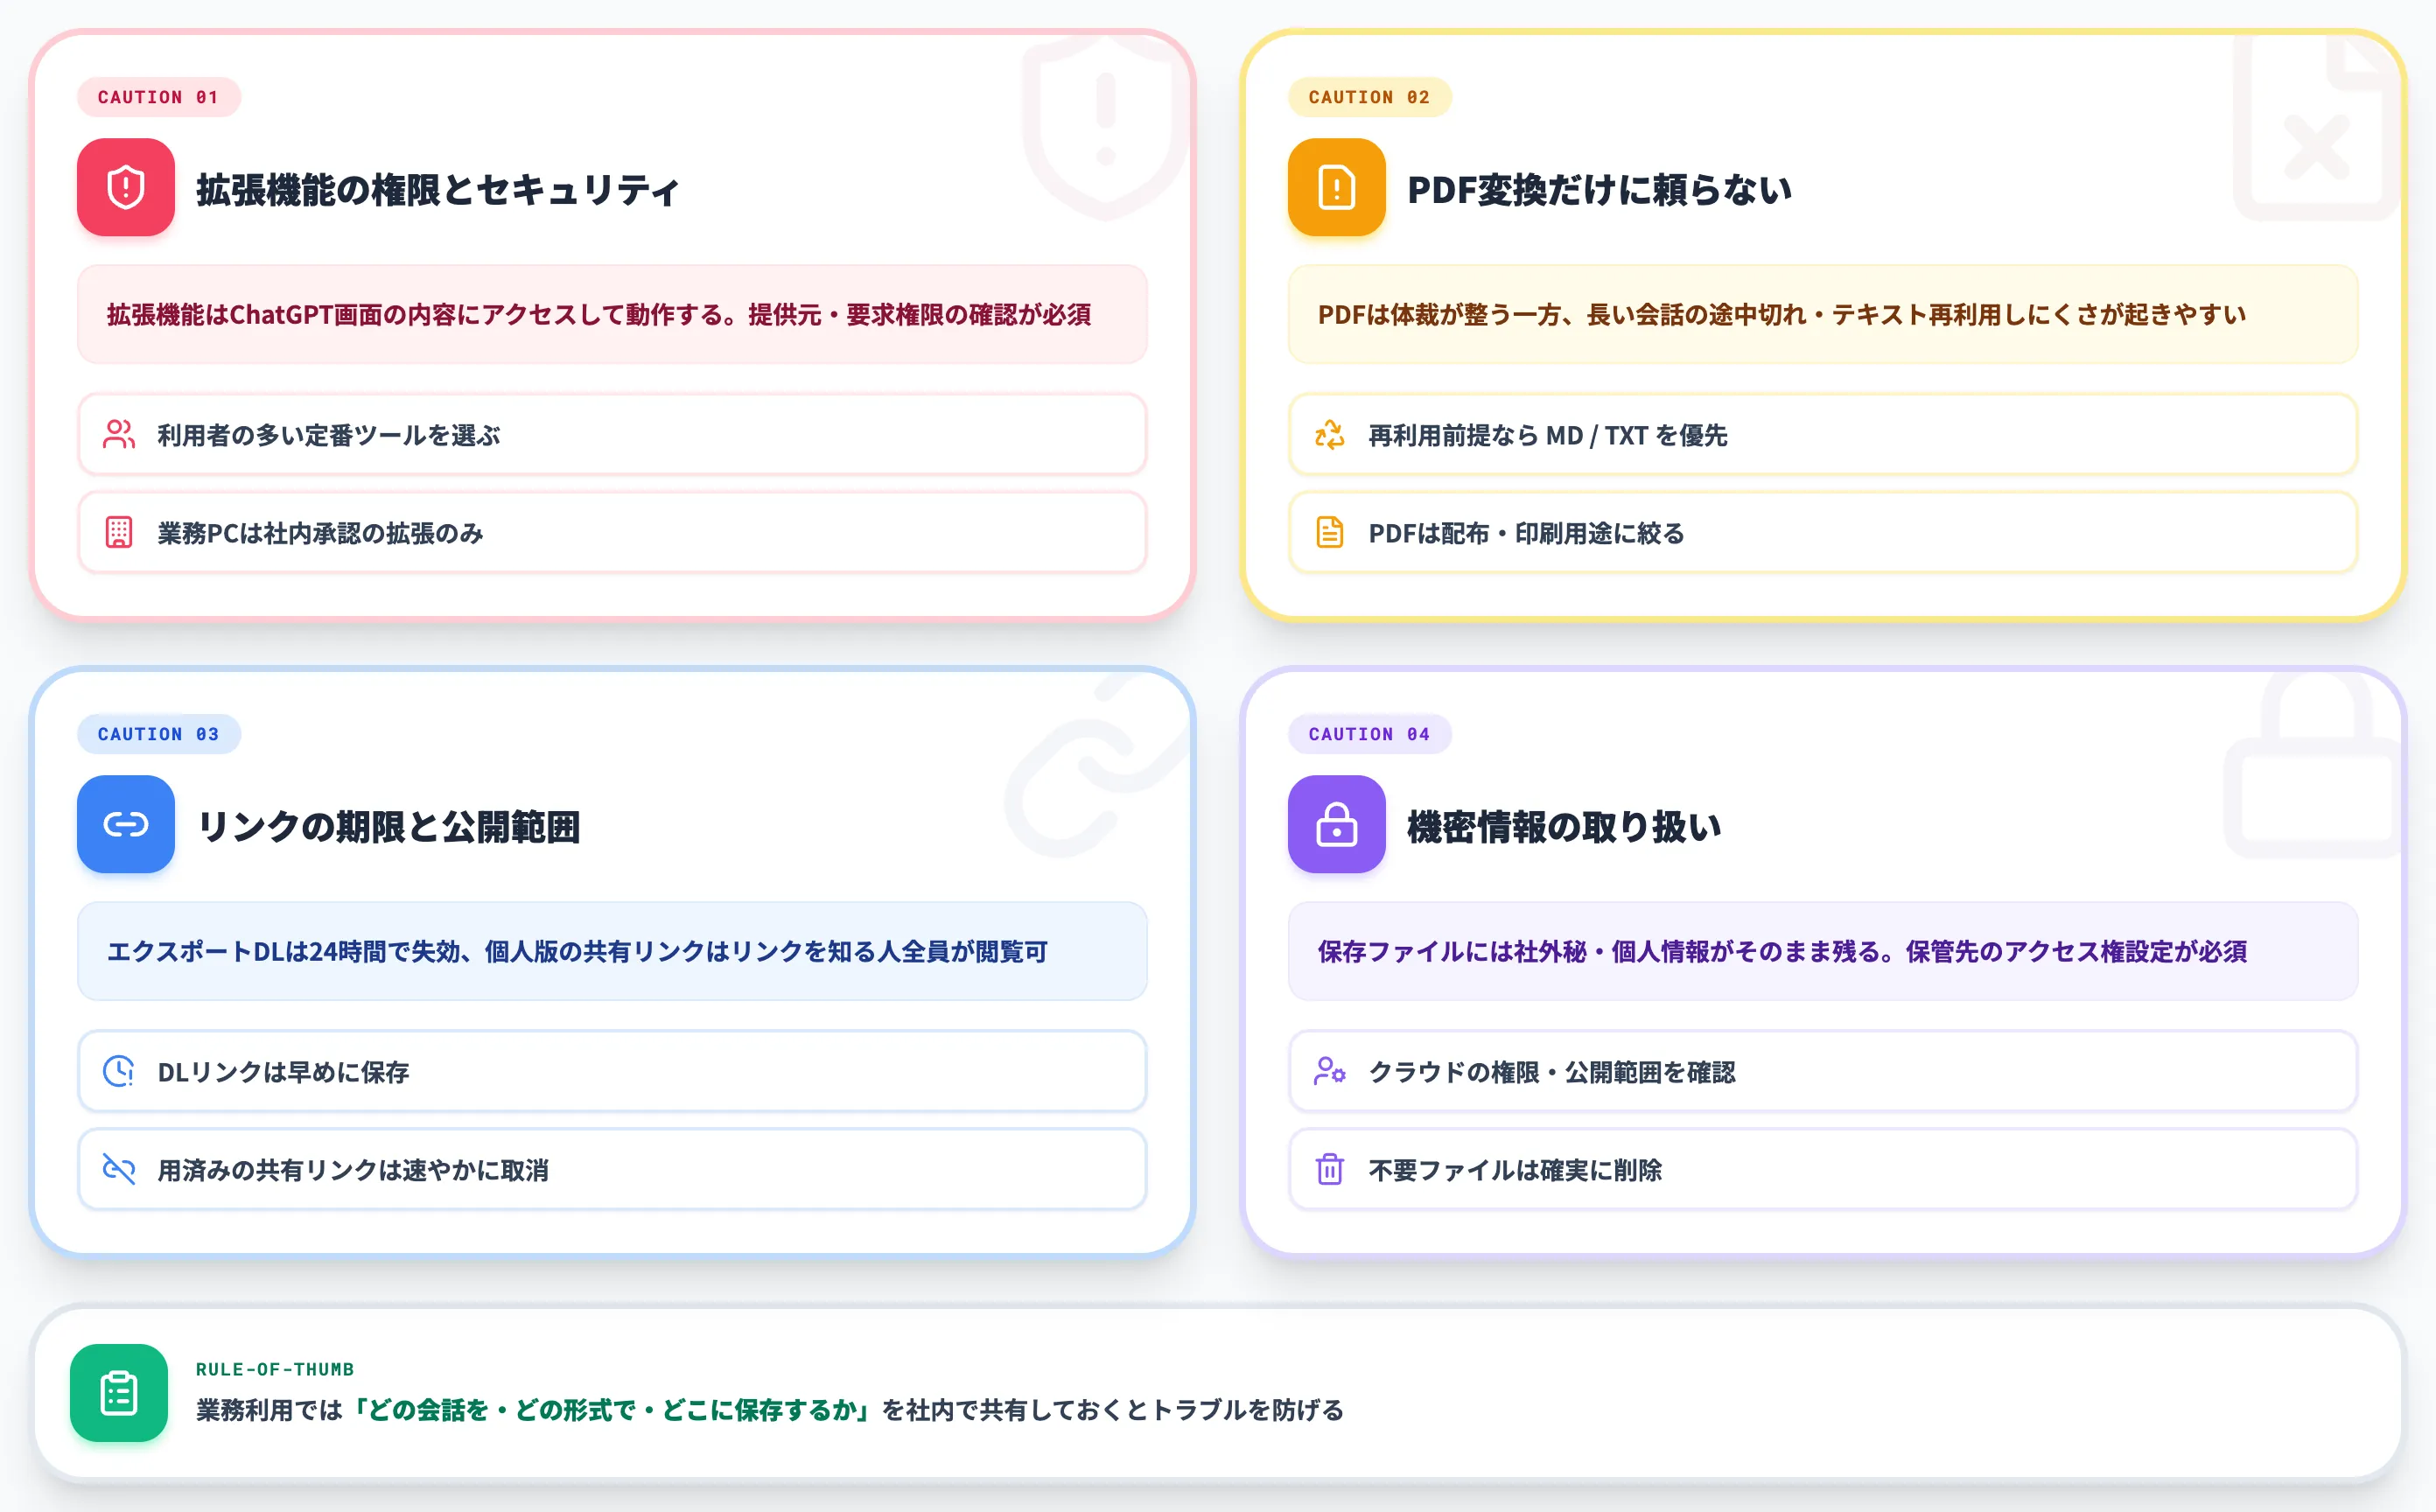Select the CAUTION 01 badge
The height and width of the screenshot is (1512, 2436).
[x=159, y=97]
